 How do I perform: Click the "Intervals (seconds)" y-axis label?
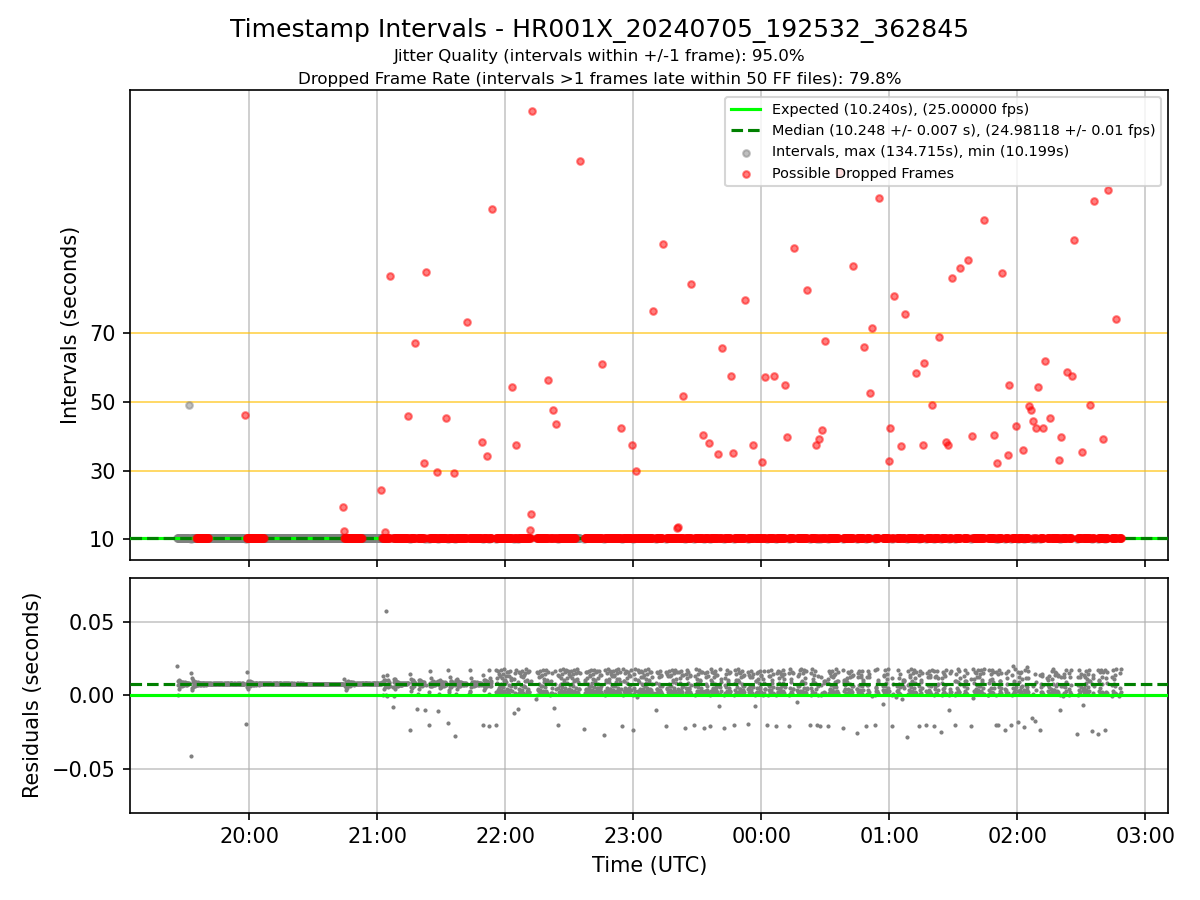pos(70,325)
